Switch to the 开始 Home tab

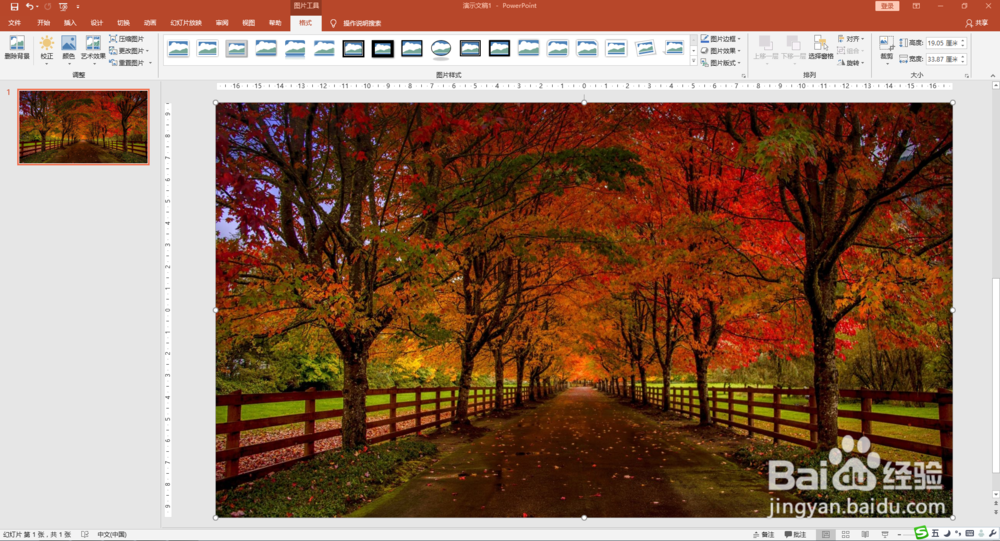[43, 23]
